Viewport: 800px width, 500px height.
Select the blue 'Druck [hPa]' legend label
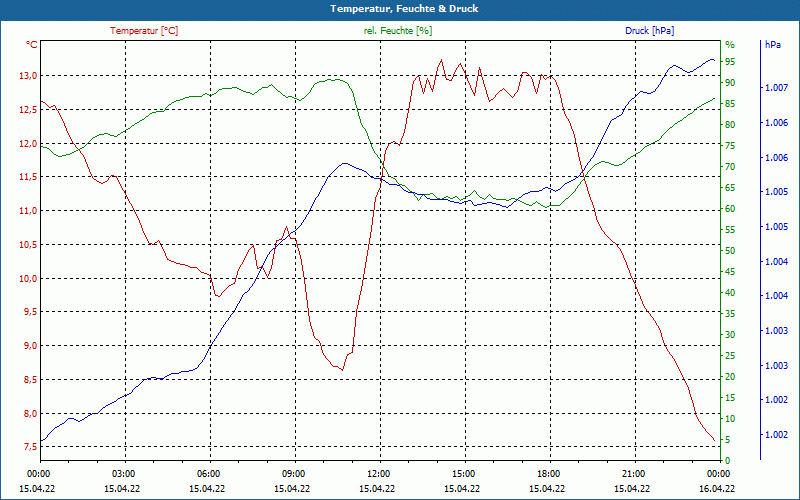click(649, 31)
